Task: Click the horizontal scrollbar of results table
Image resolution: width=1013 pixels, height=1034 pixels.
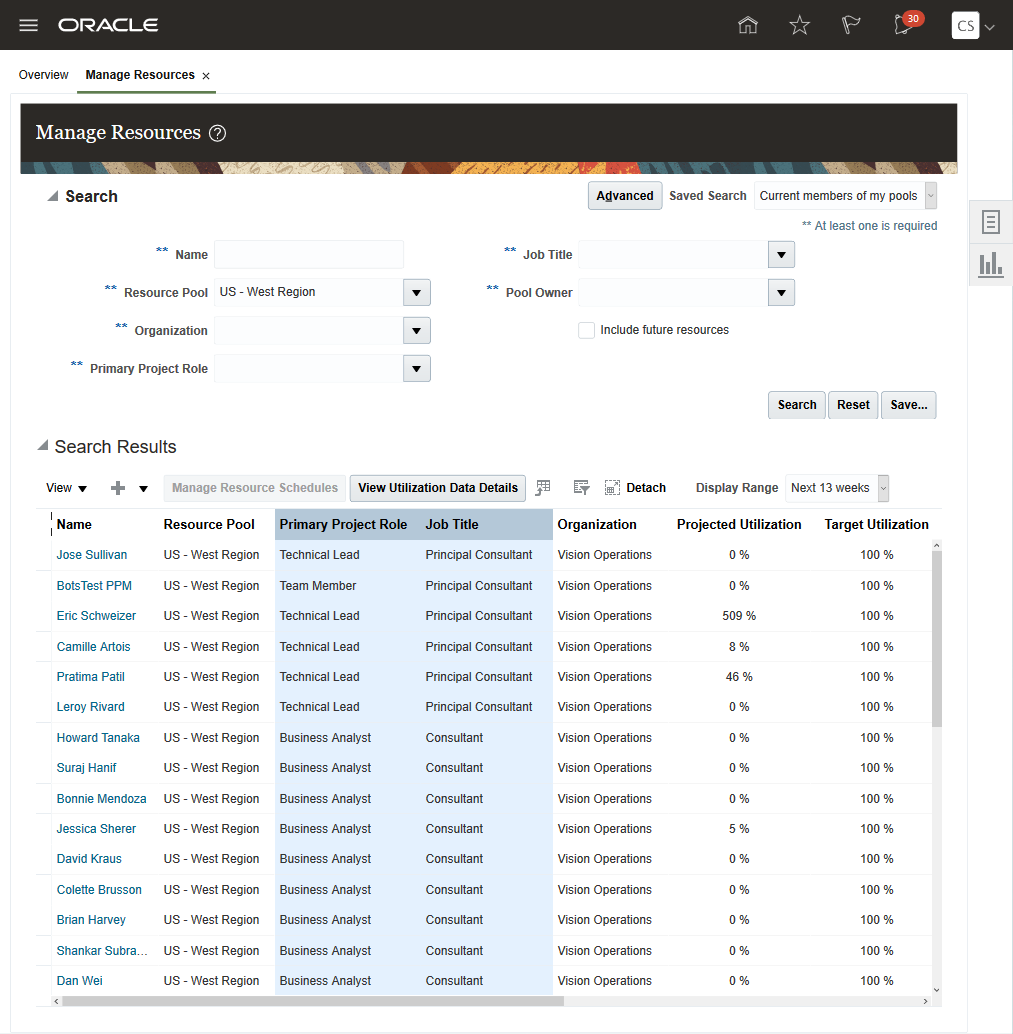Action: click(313, 1001)
